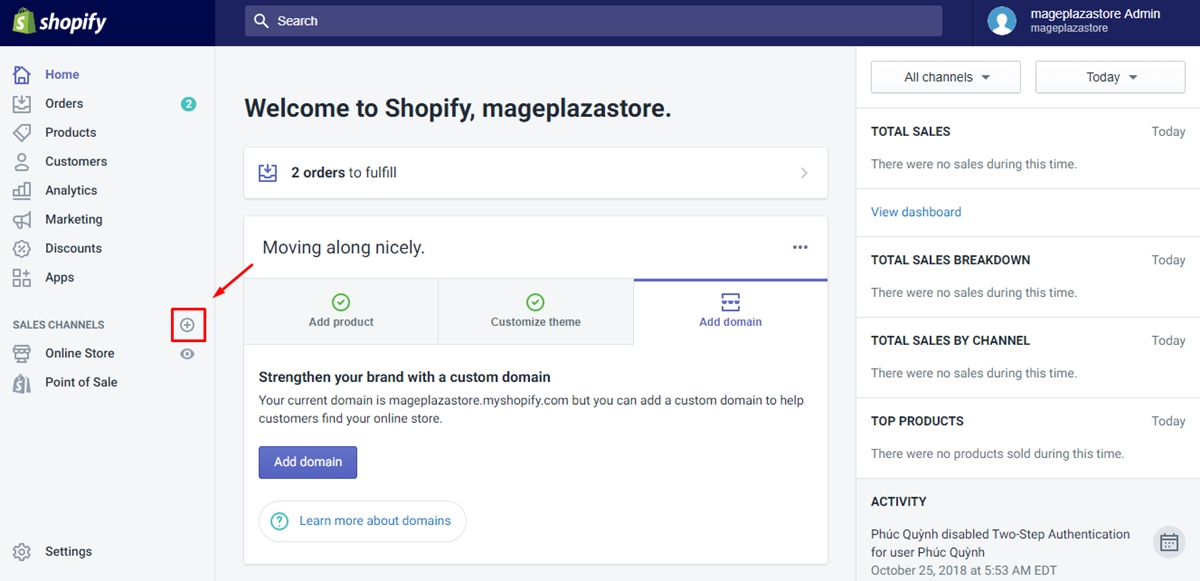Click the Apps grid icon
1200x581 pixels.
pos(22,277)
